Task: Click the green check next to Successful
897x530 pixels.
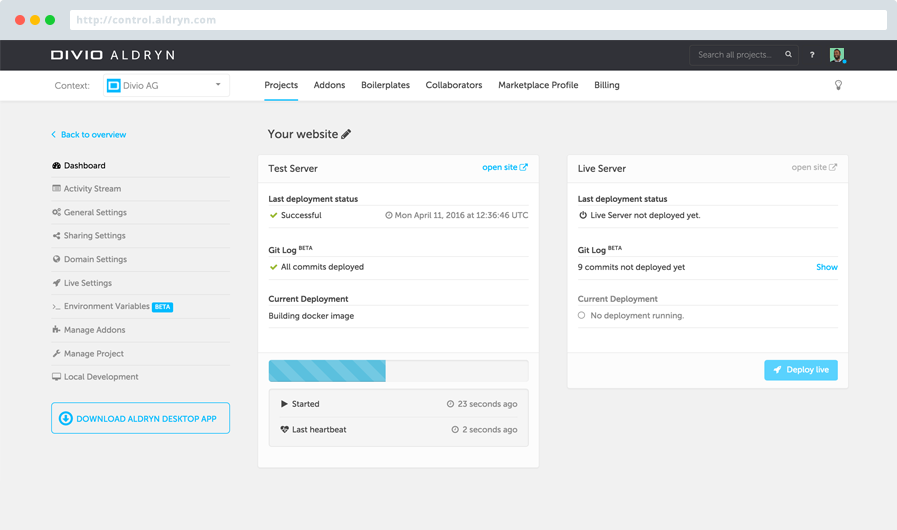Action: [273, 215]
